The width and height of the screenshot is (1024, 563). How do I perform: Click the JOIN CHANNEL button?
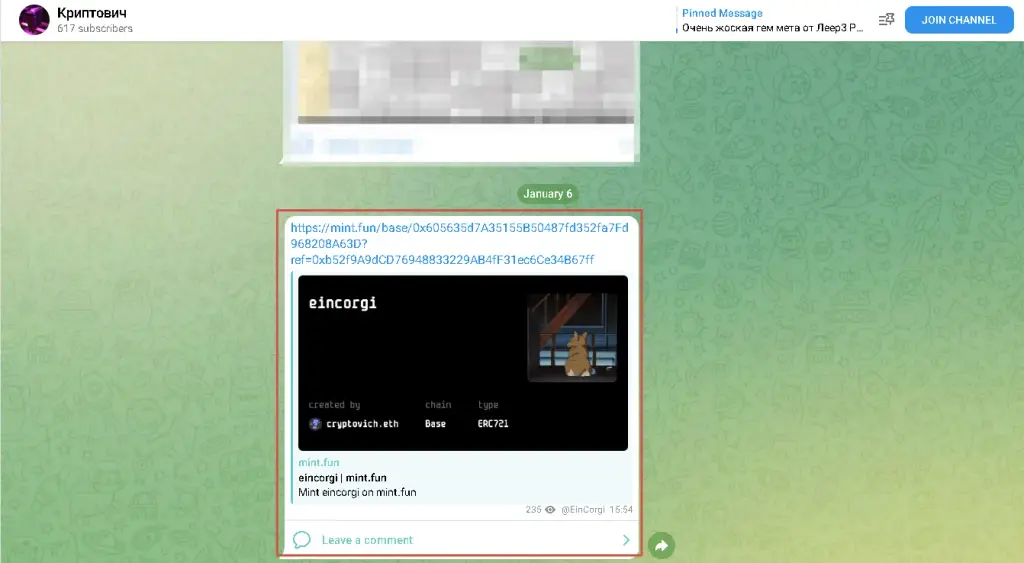point(959,20)
